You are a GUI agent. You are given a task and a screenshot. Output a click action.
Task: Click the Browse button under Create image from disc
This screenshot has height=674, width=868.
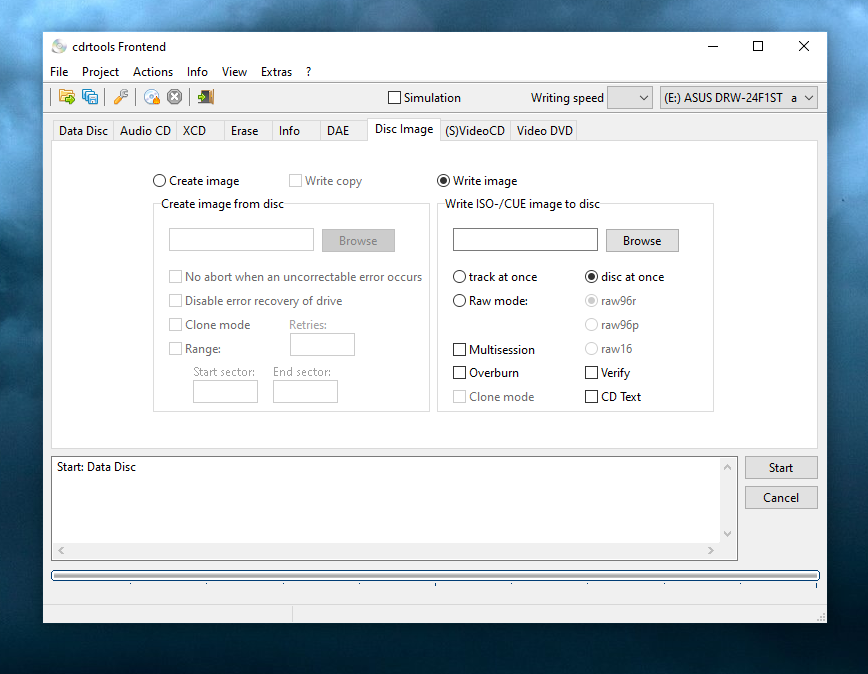(x=358, y=241)
